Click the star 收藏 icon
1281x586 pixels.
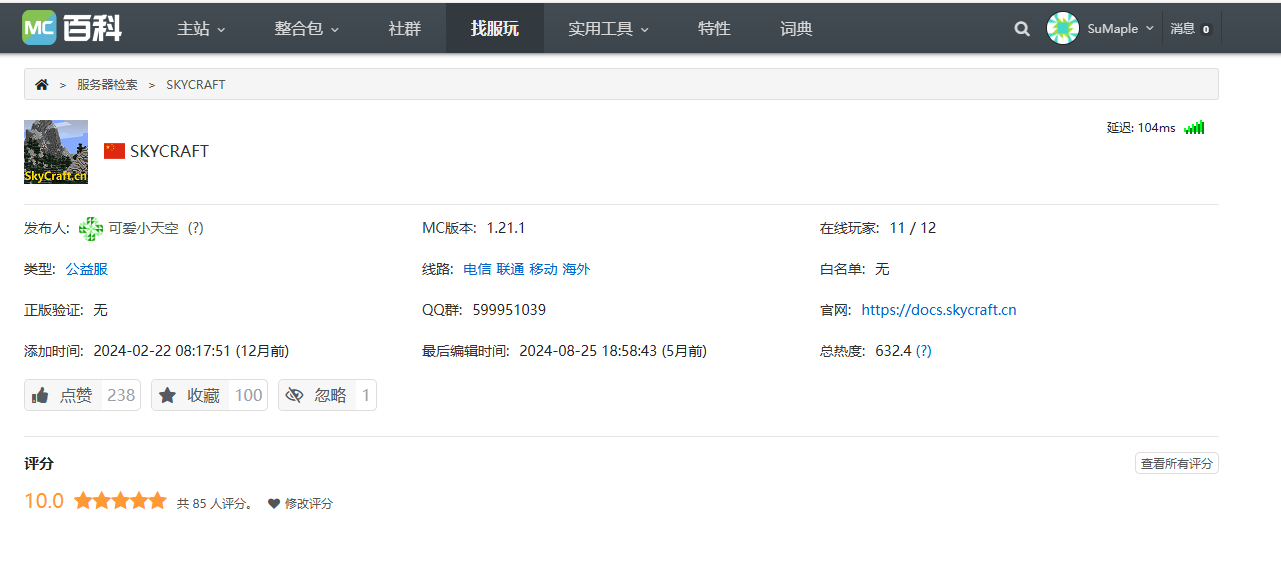[168, 395]
